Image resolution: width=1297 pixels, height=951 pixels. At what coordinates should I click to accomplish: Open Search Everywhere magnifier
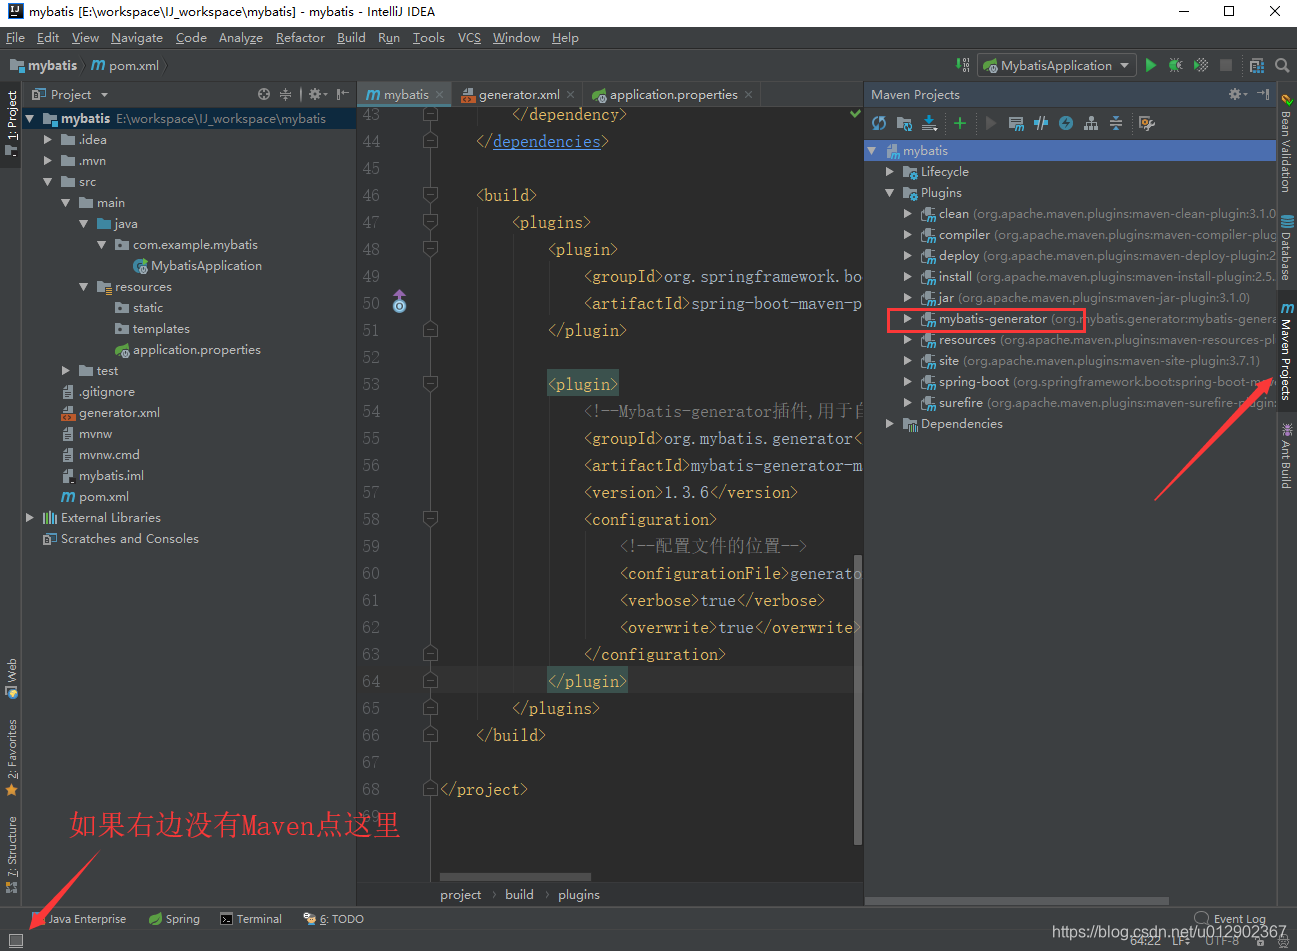[x=1282, y=65]
